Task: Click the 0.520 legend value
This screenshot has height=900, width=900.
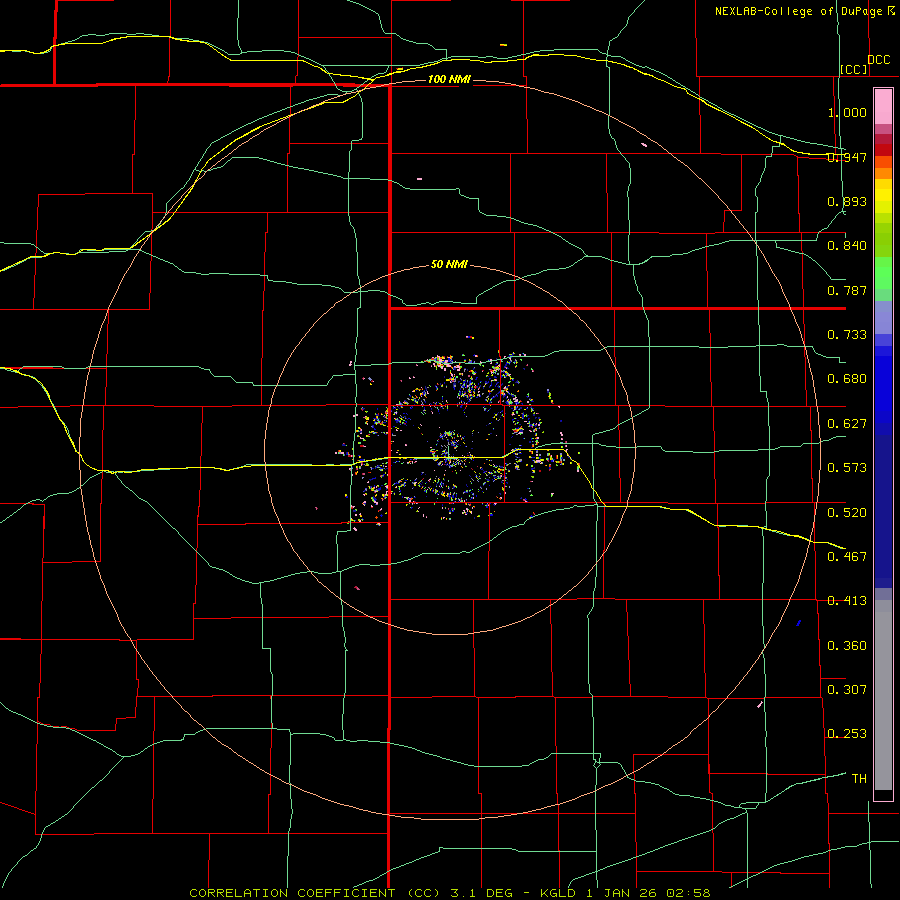Action: click(847, 513)
